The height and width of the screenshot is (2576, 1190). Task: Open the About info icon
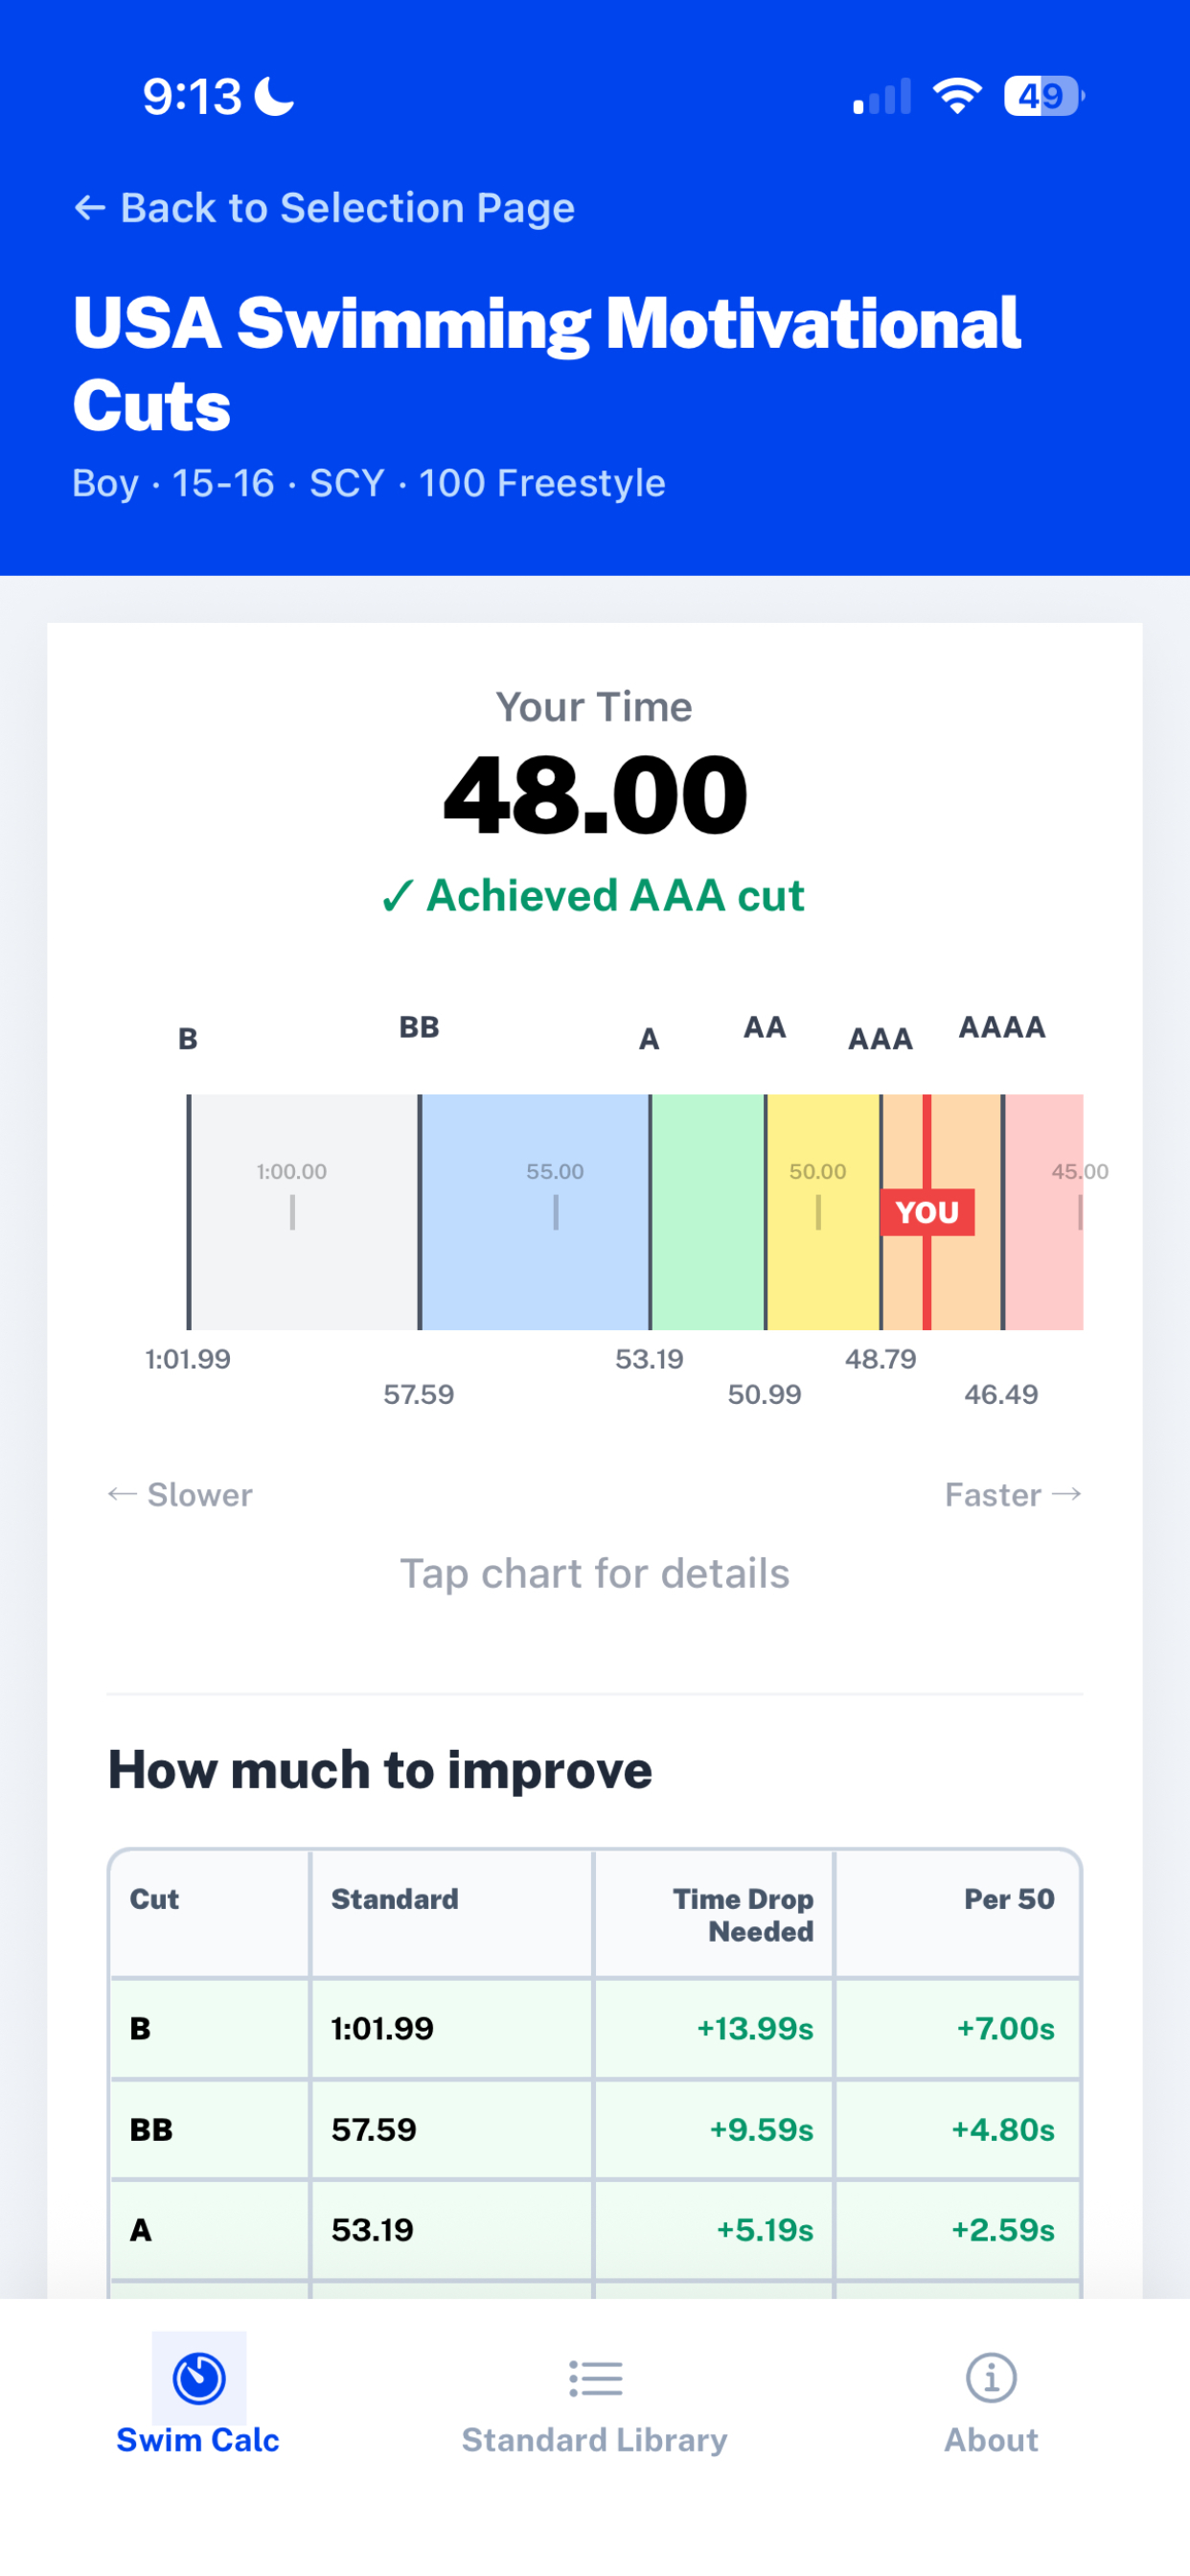coord(991,2377)
